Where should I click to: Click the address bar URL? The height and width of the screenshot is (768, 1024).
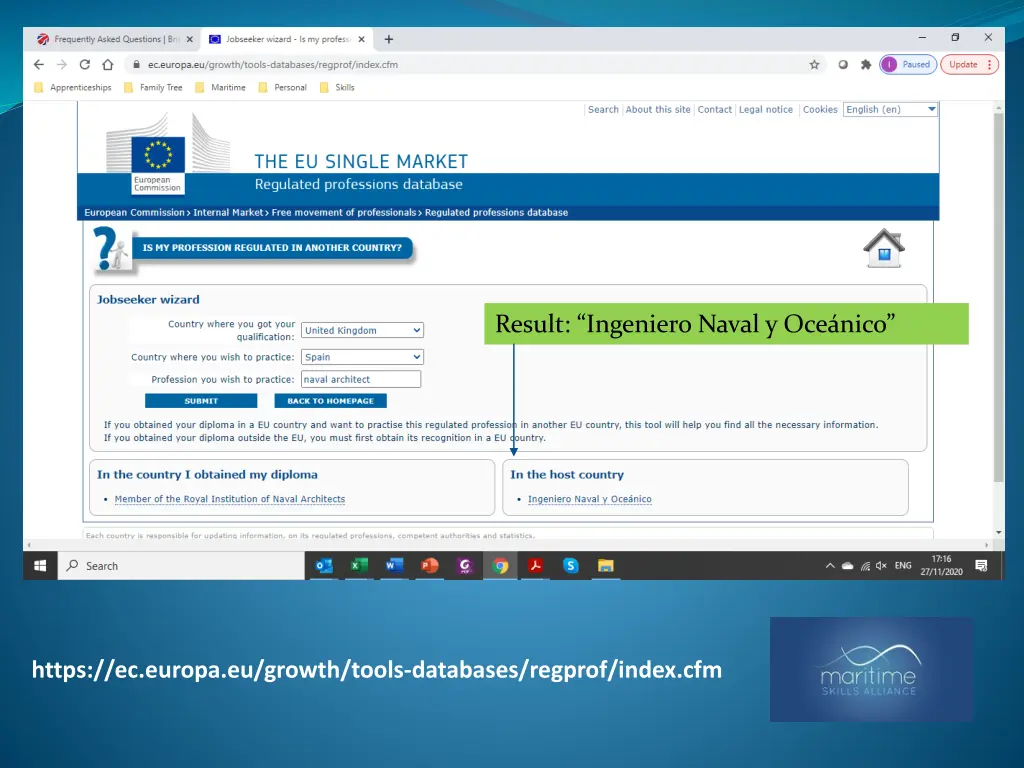coord(272,65)
